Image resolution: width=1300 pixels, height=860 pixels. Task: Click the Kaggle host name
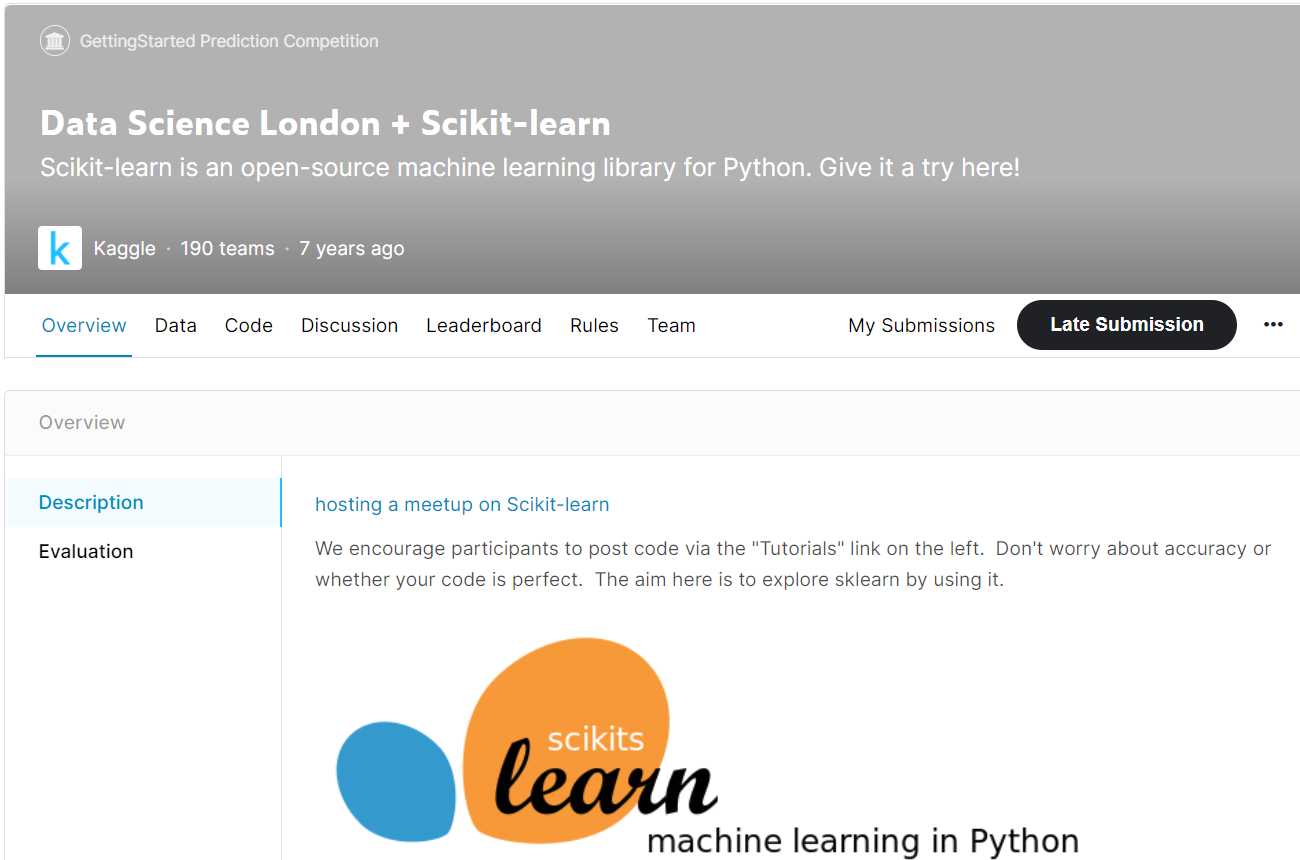pos(125,248)
